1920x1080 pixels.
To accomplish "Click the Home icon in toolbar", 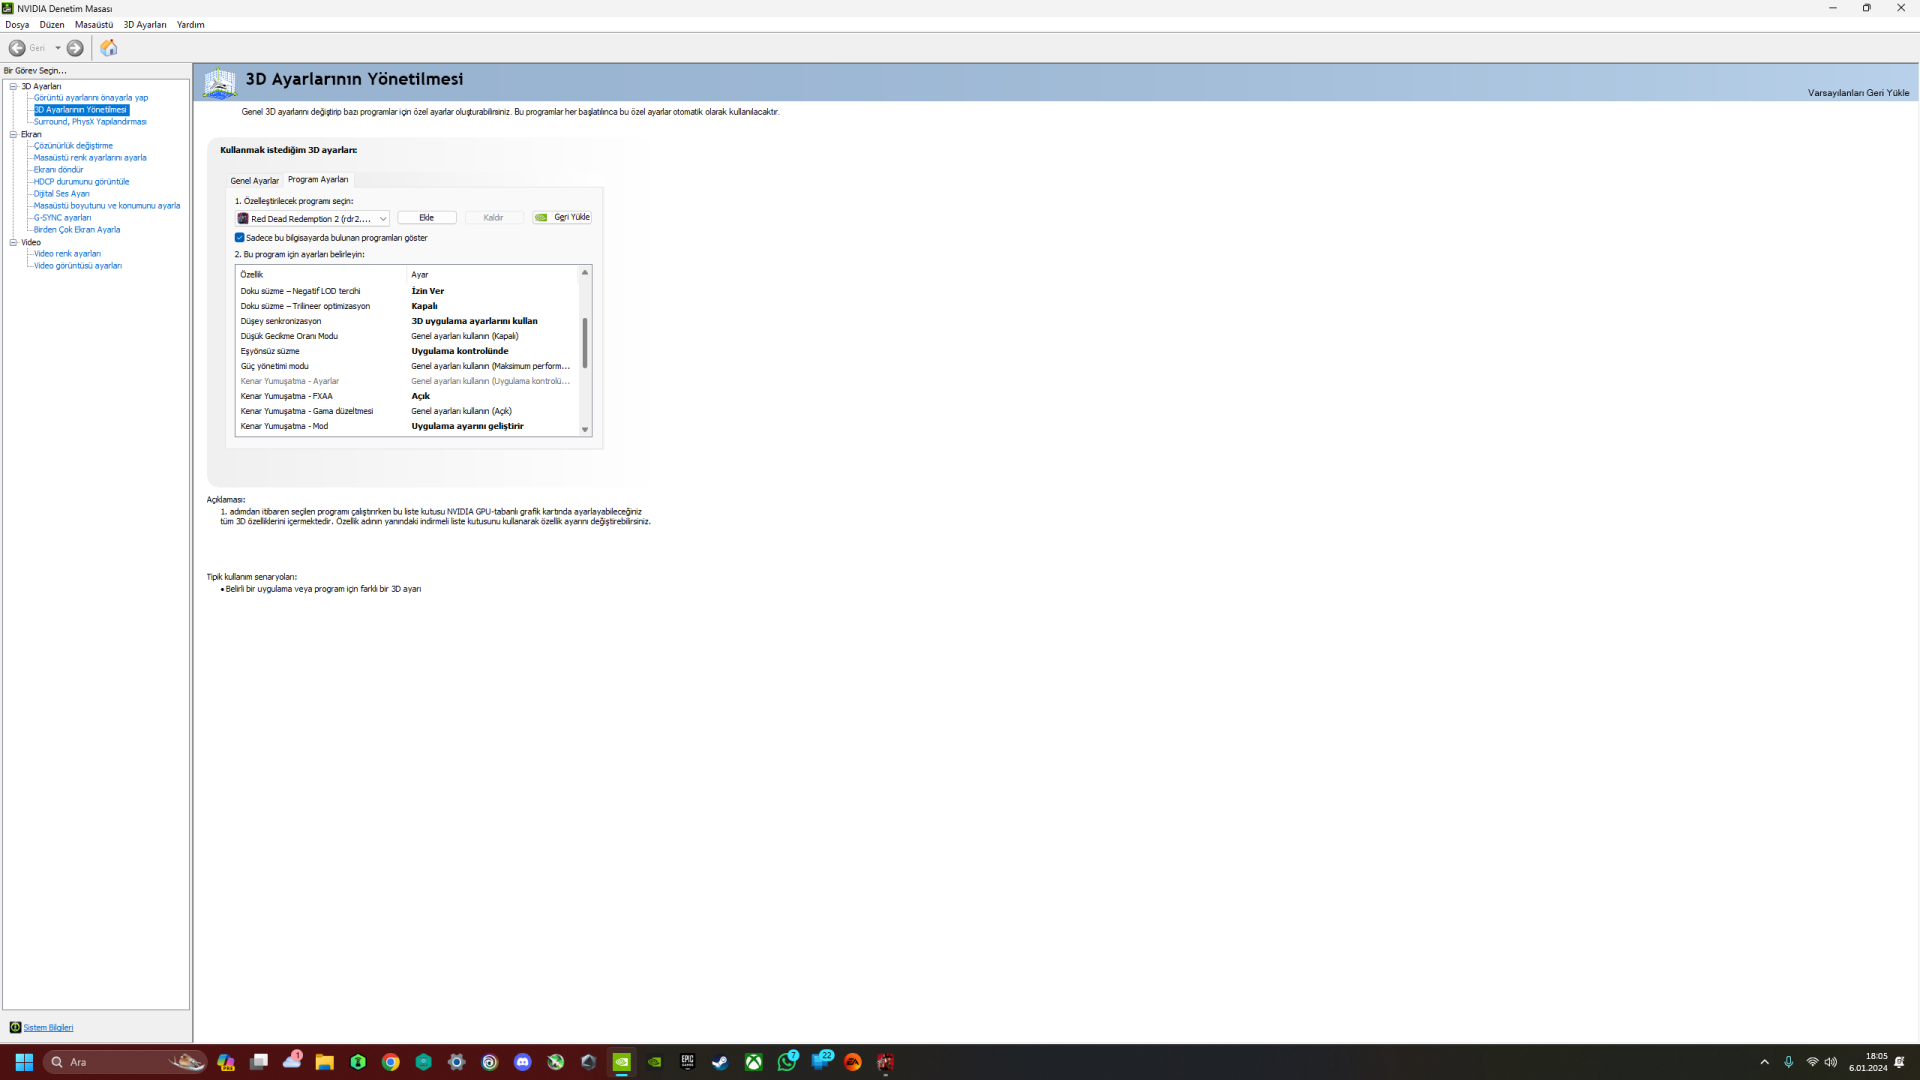I will coord(109,48).
